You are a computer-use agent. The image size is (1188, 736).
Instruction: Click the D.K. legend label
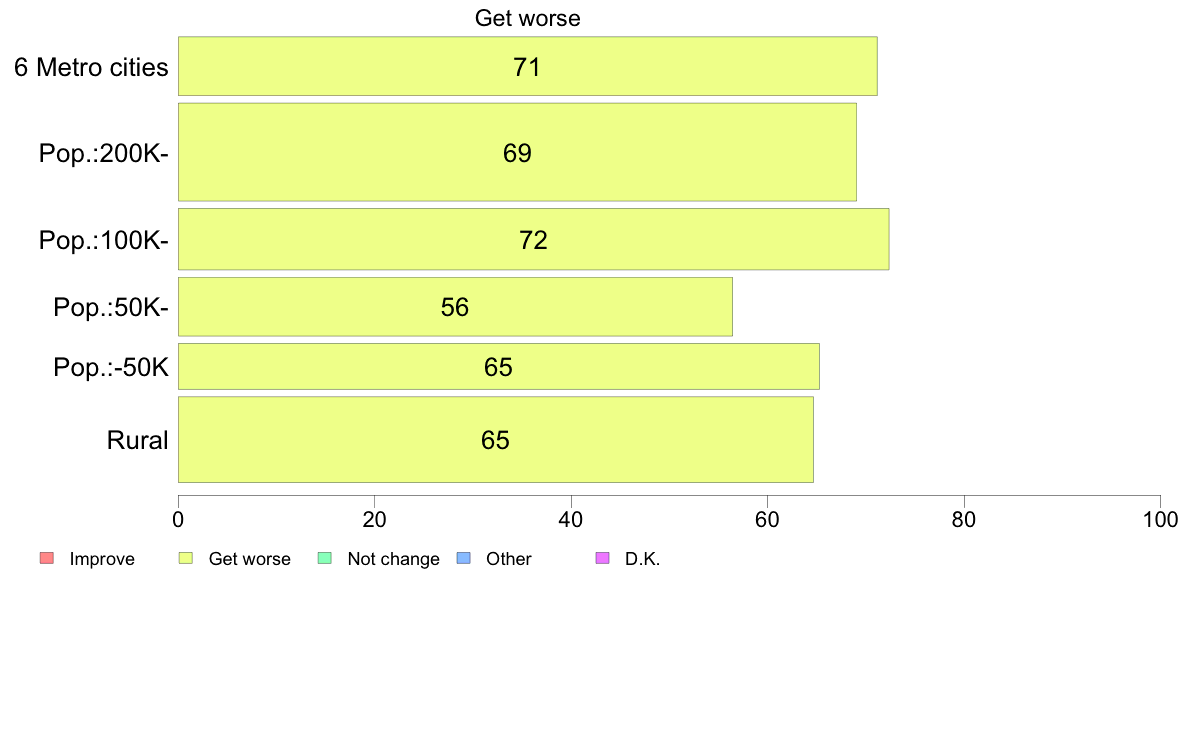[x=642, y=559]
